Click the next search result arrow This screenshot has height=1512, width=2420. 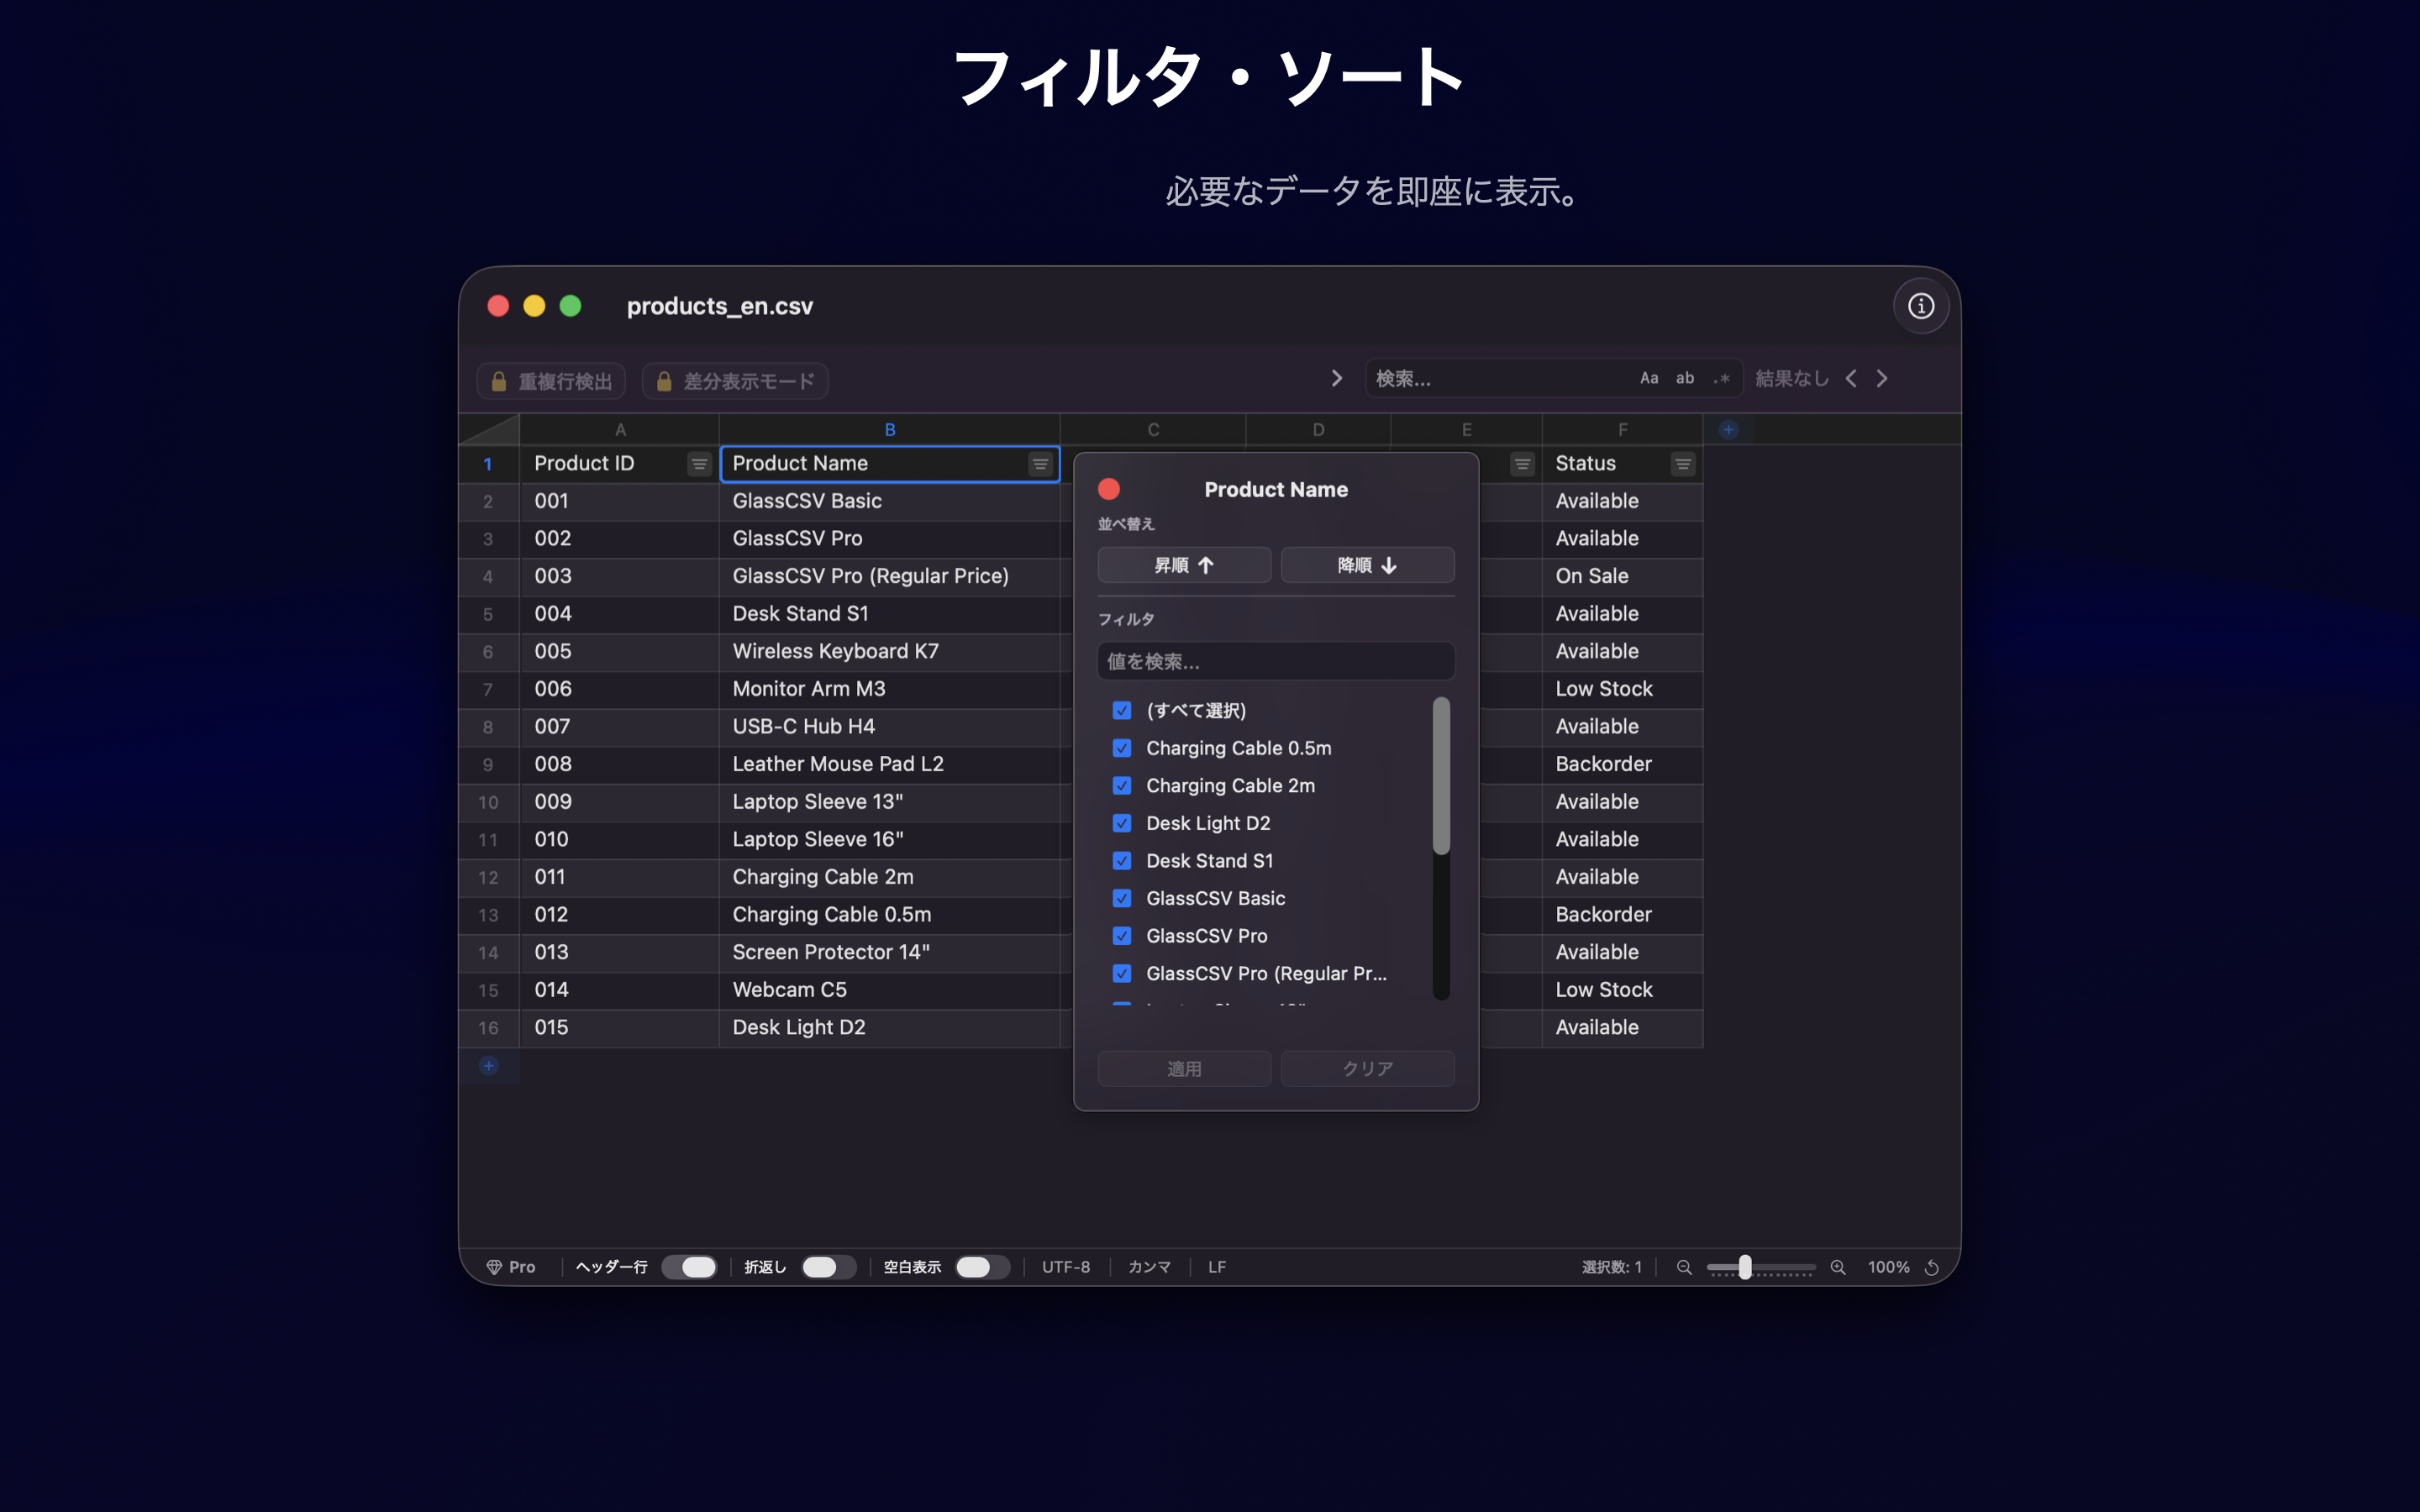[1882, 377]
